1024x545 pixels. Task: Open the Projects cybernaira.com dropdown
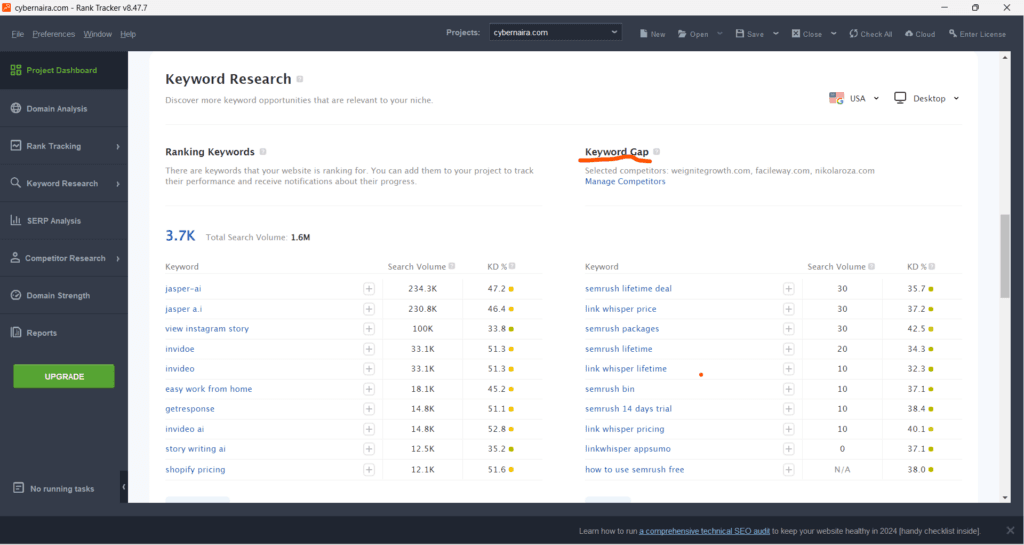click(555, 33)
